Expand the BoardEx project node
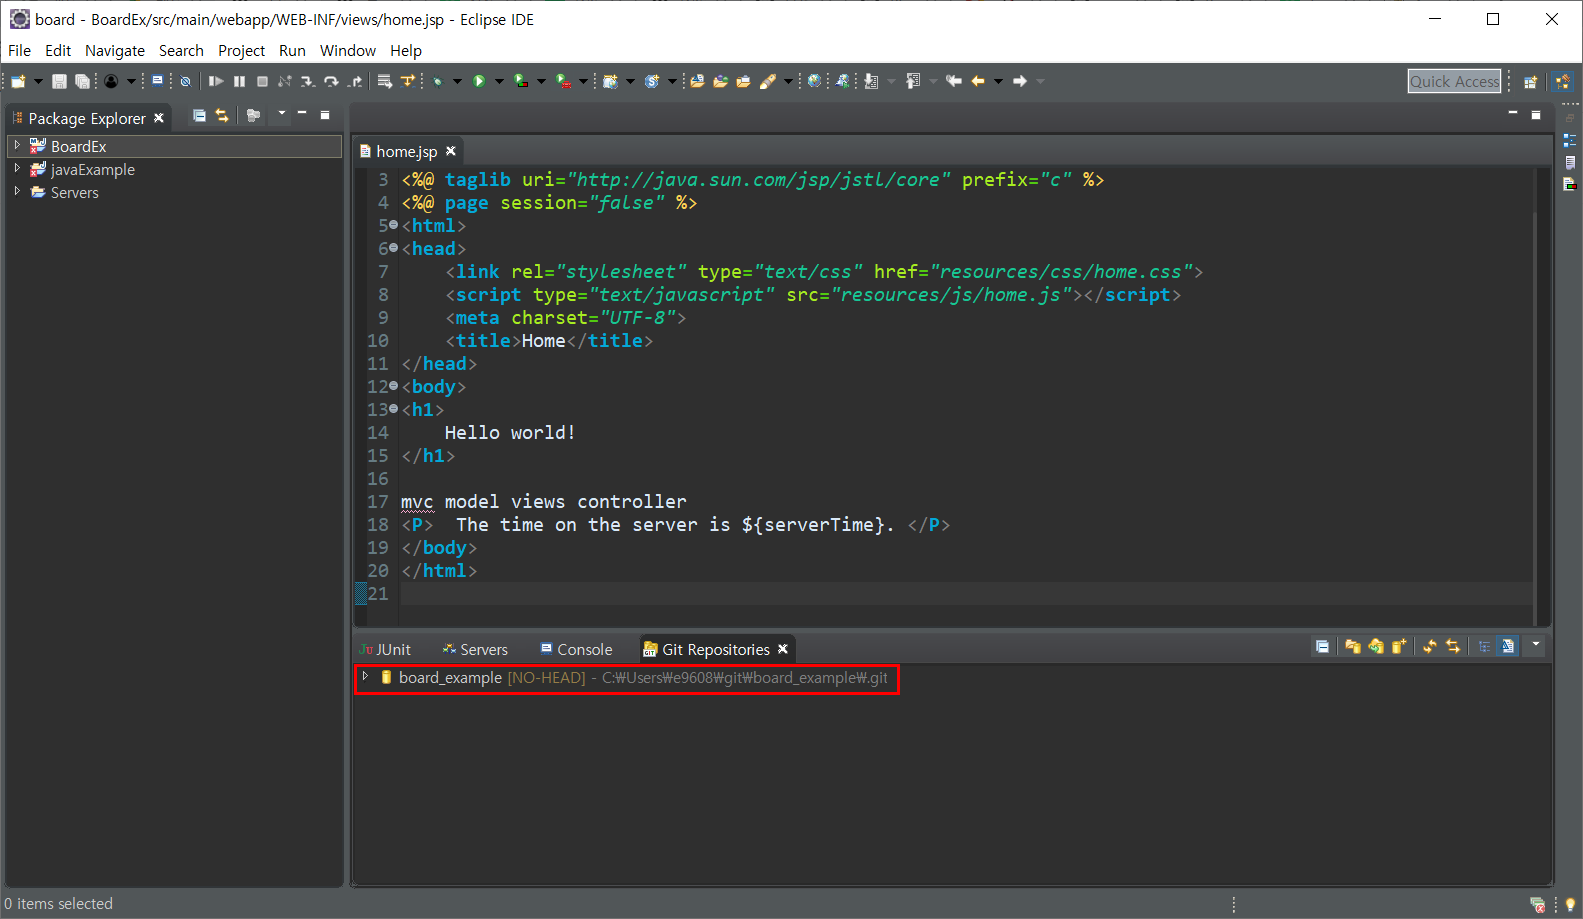 [x=17, y=146]
